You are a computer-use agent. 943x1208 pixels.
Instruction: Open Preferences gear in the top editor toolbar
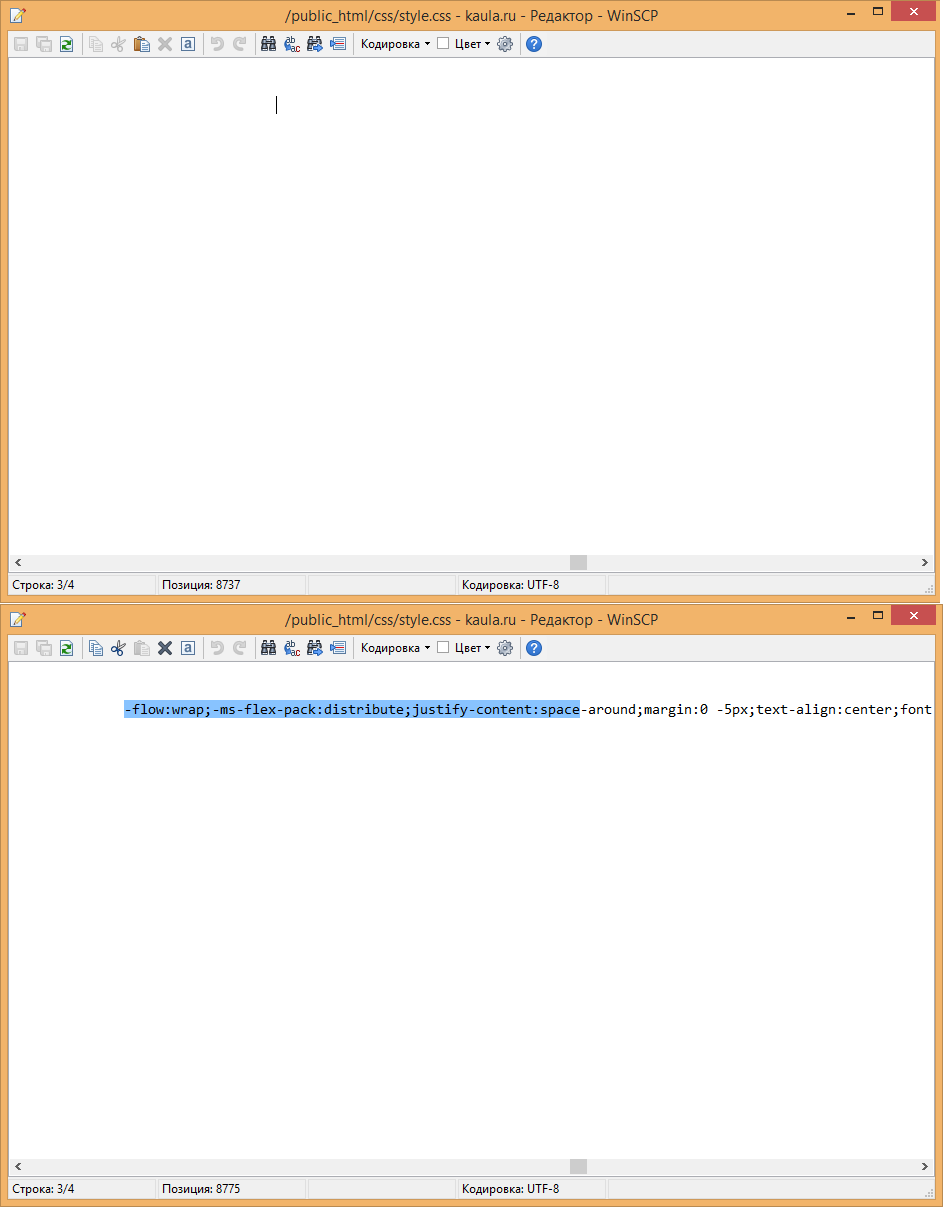coord(505,44)
